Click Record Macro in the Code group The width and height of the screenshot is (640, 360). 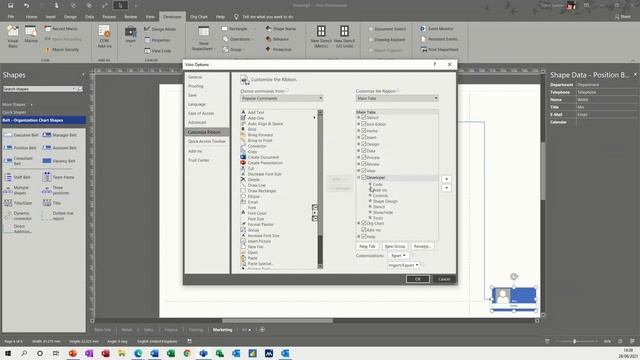[x=61, y=29]
